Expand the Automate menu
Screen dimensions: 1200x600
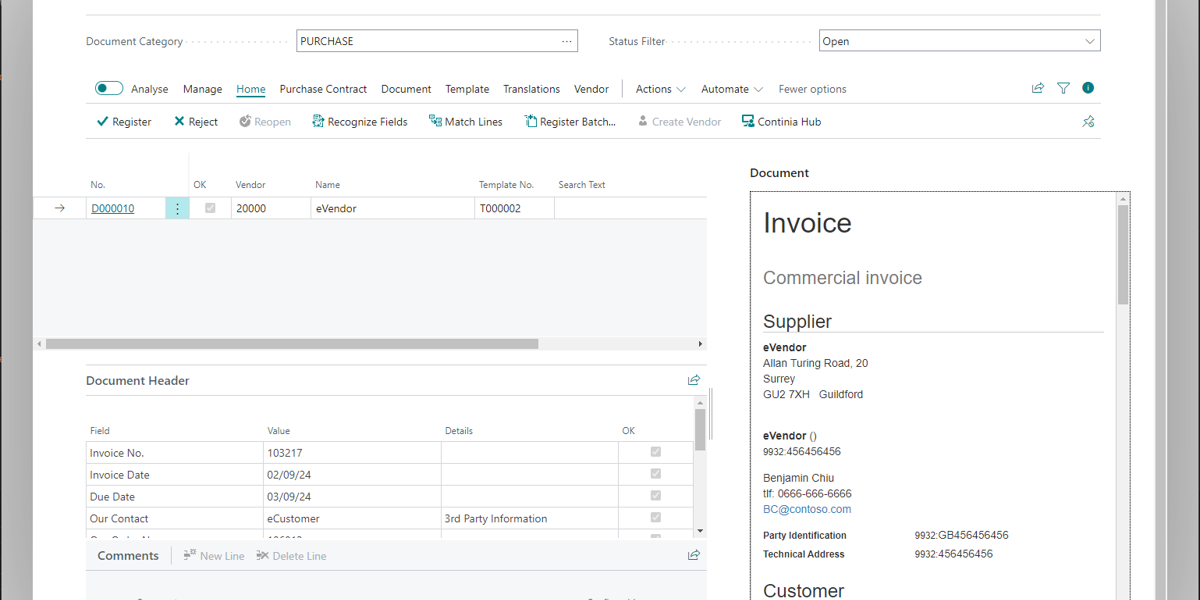pyautogui.click(x=731, y=89)
